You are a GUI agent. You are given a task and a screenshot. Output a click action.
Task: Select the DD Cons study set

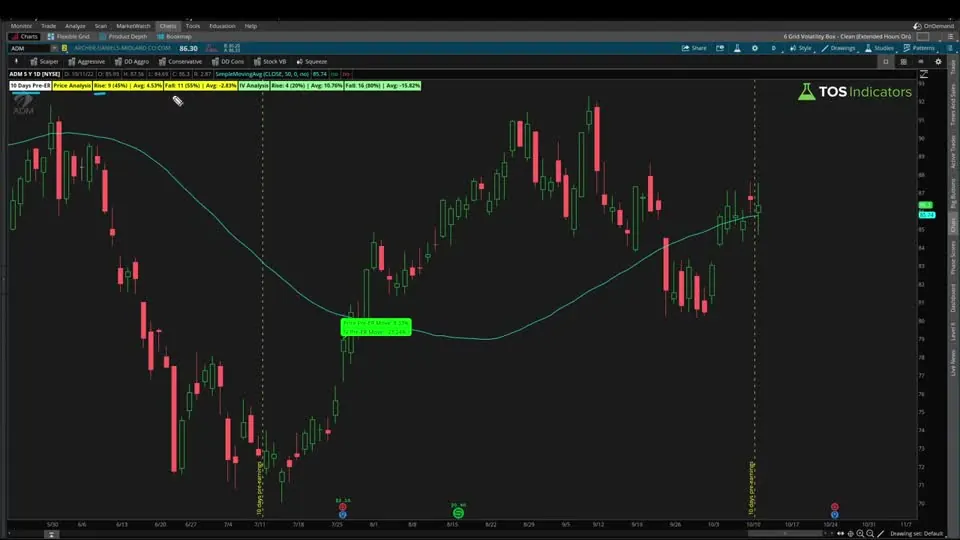click(x=228, y=61)
